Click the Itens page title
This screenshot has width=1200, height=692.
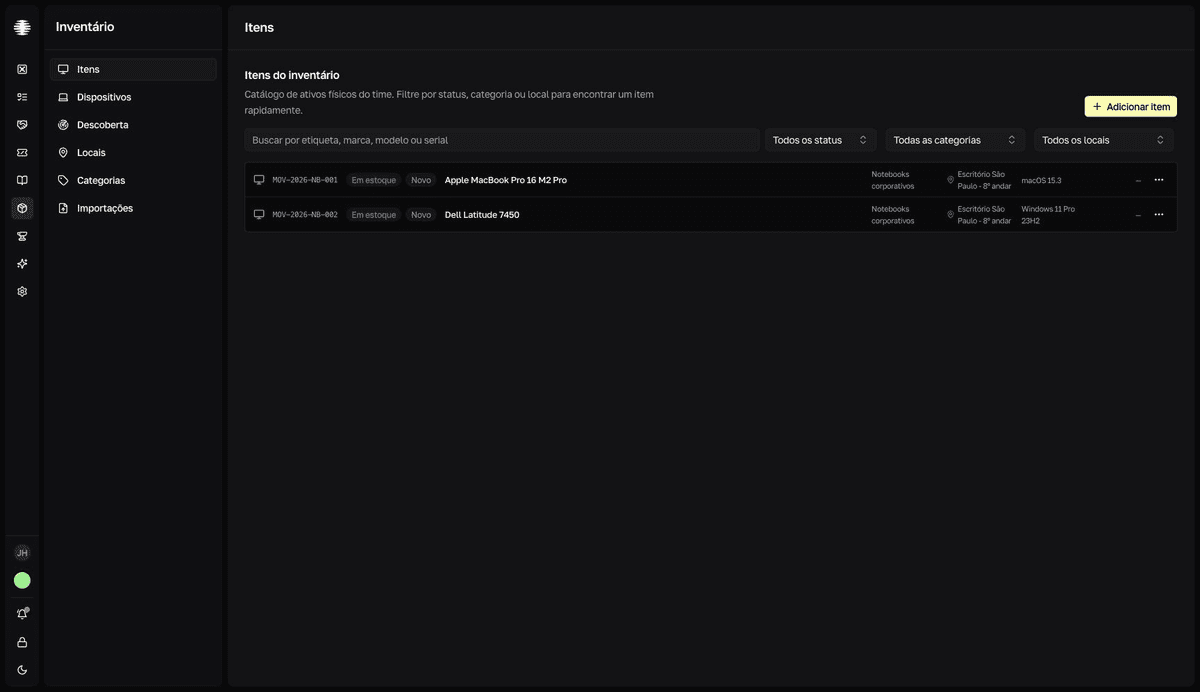[259, 28]
